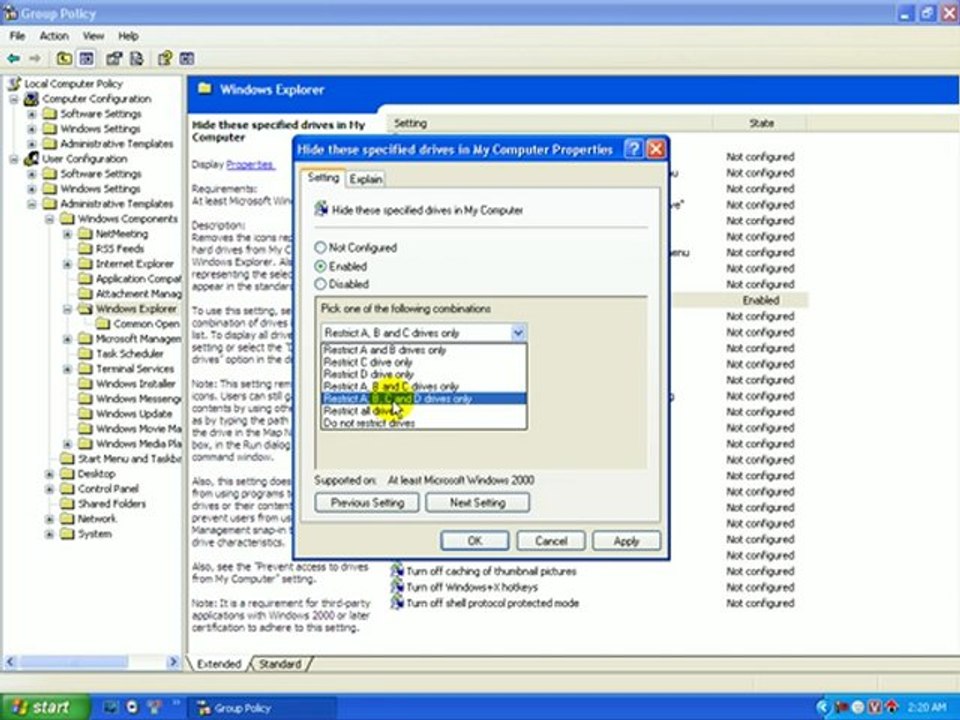Image resolution: width=960 pixels, height=720 pixels.
Task: Choose Restrict C drive only option
Action: (423, 362)
